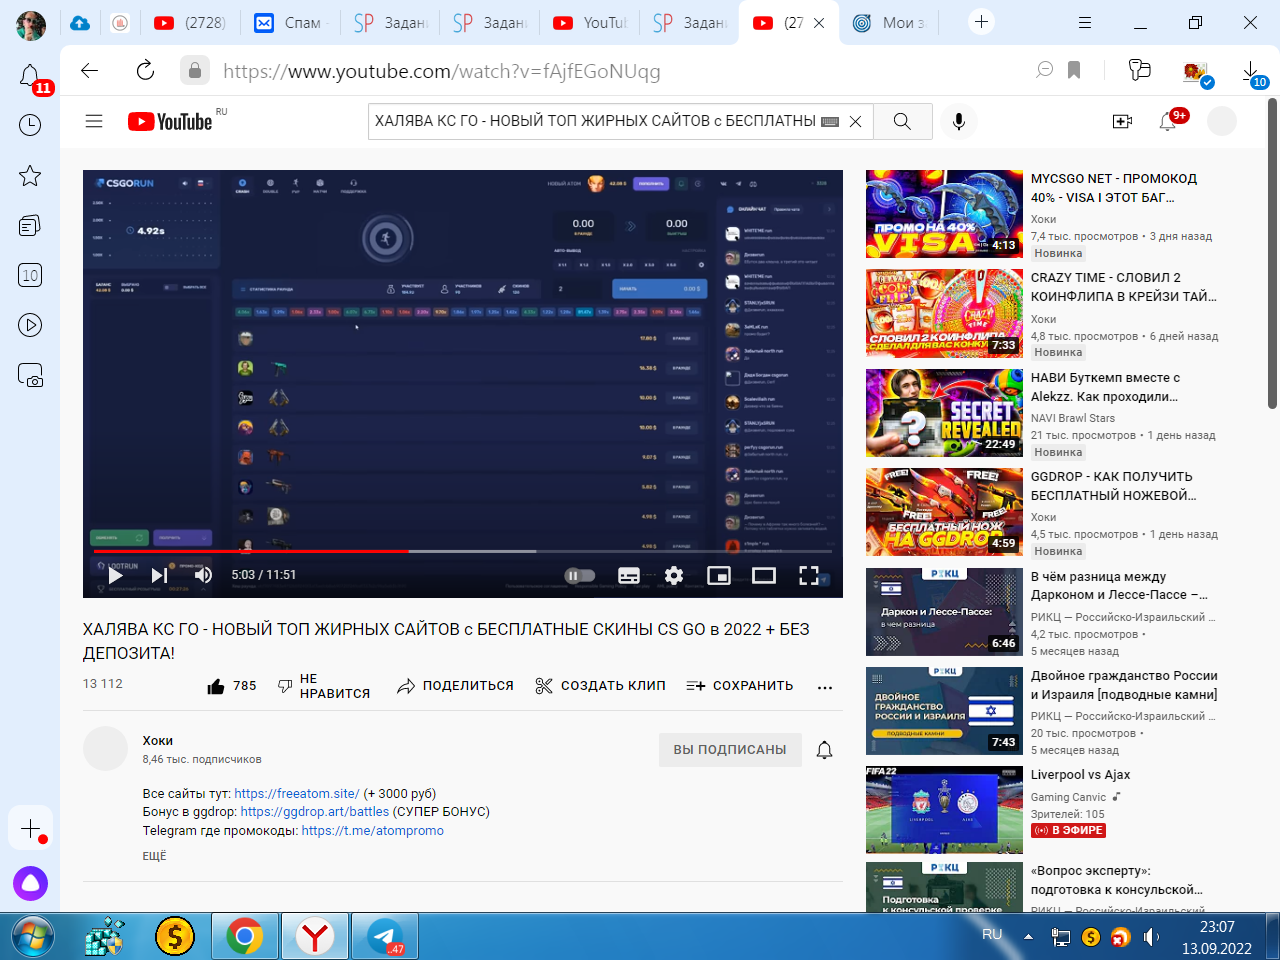The height and width of the screenshot is (960, 1280).
Task: Turn on subtitles in the player
Action: point(629,575)
